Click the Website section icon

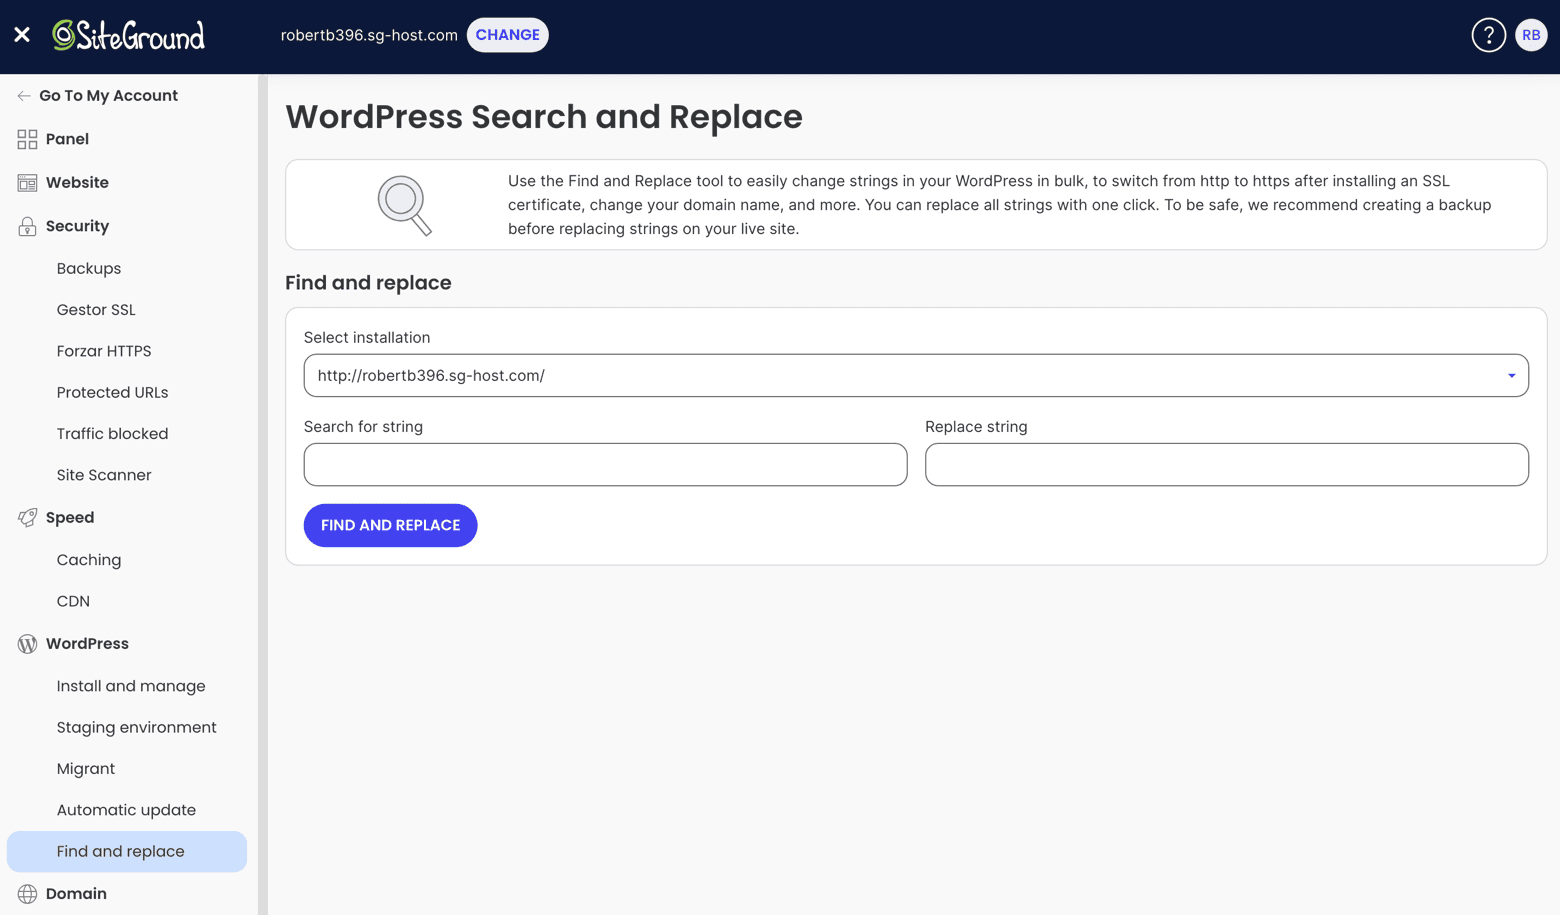coord(27,183)
